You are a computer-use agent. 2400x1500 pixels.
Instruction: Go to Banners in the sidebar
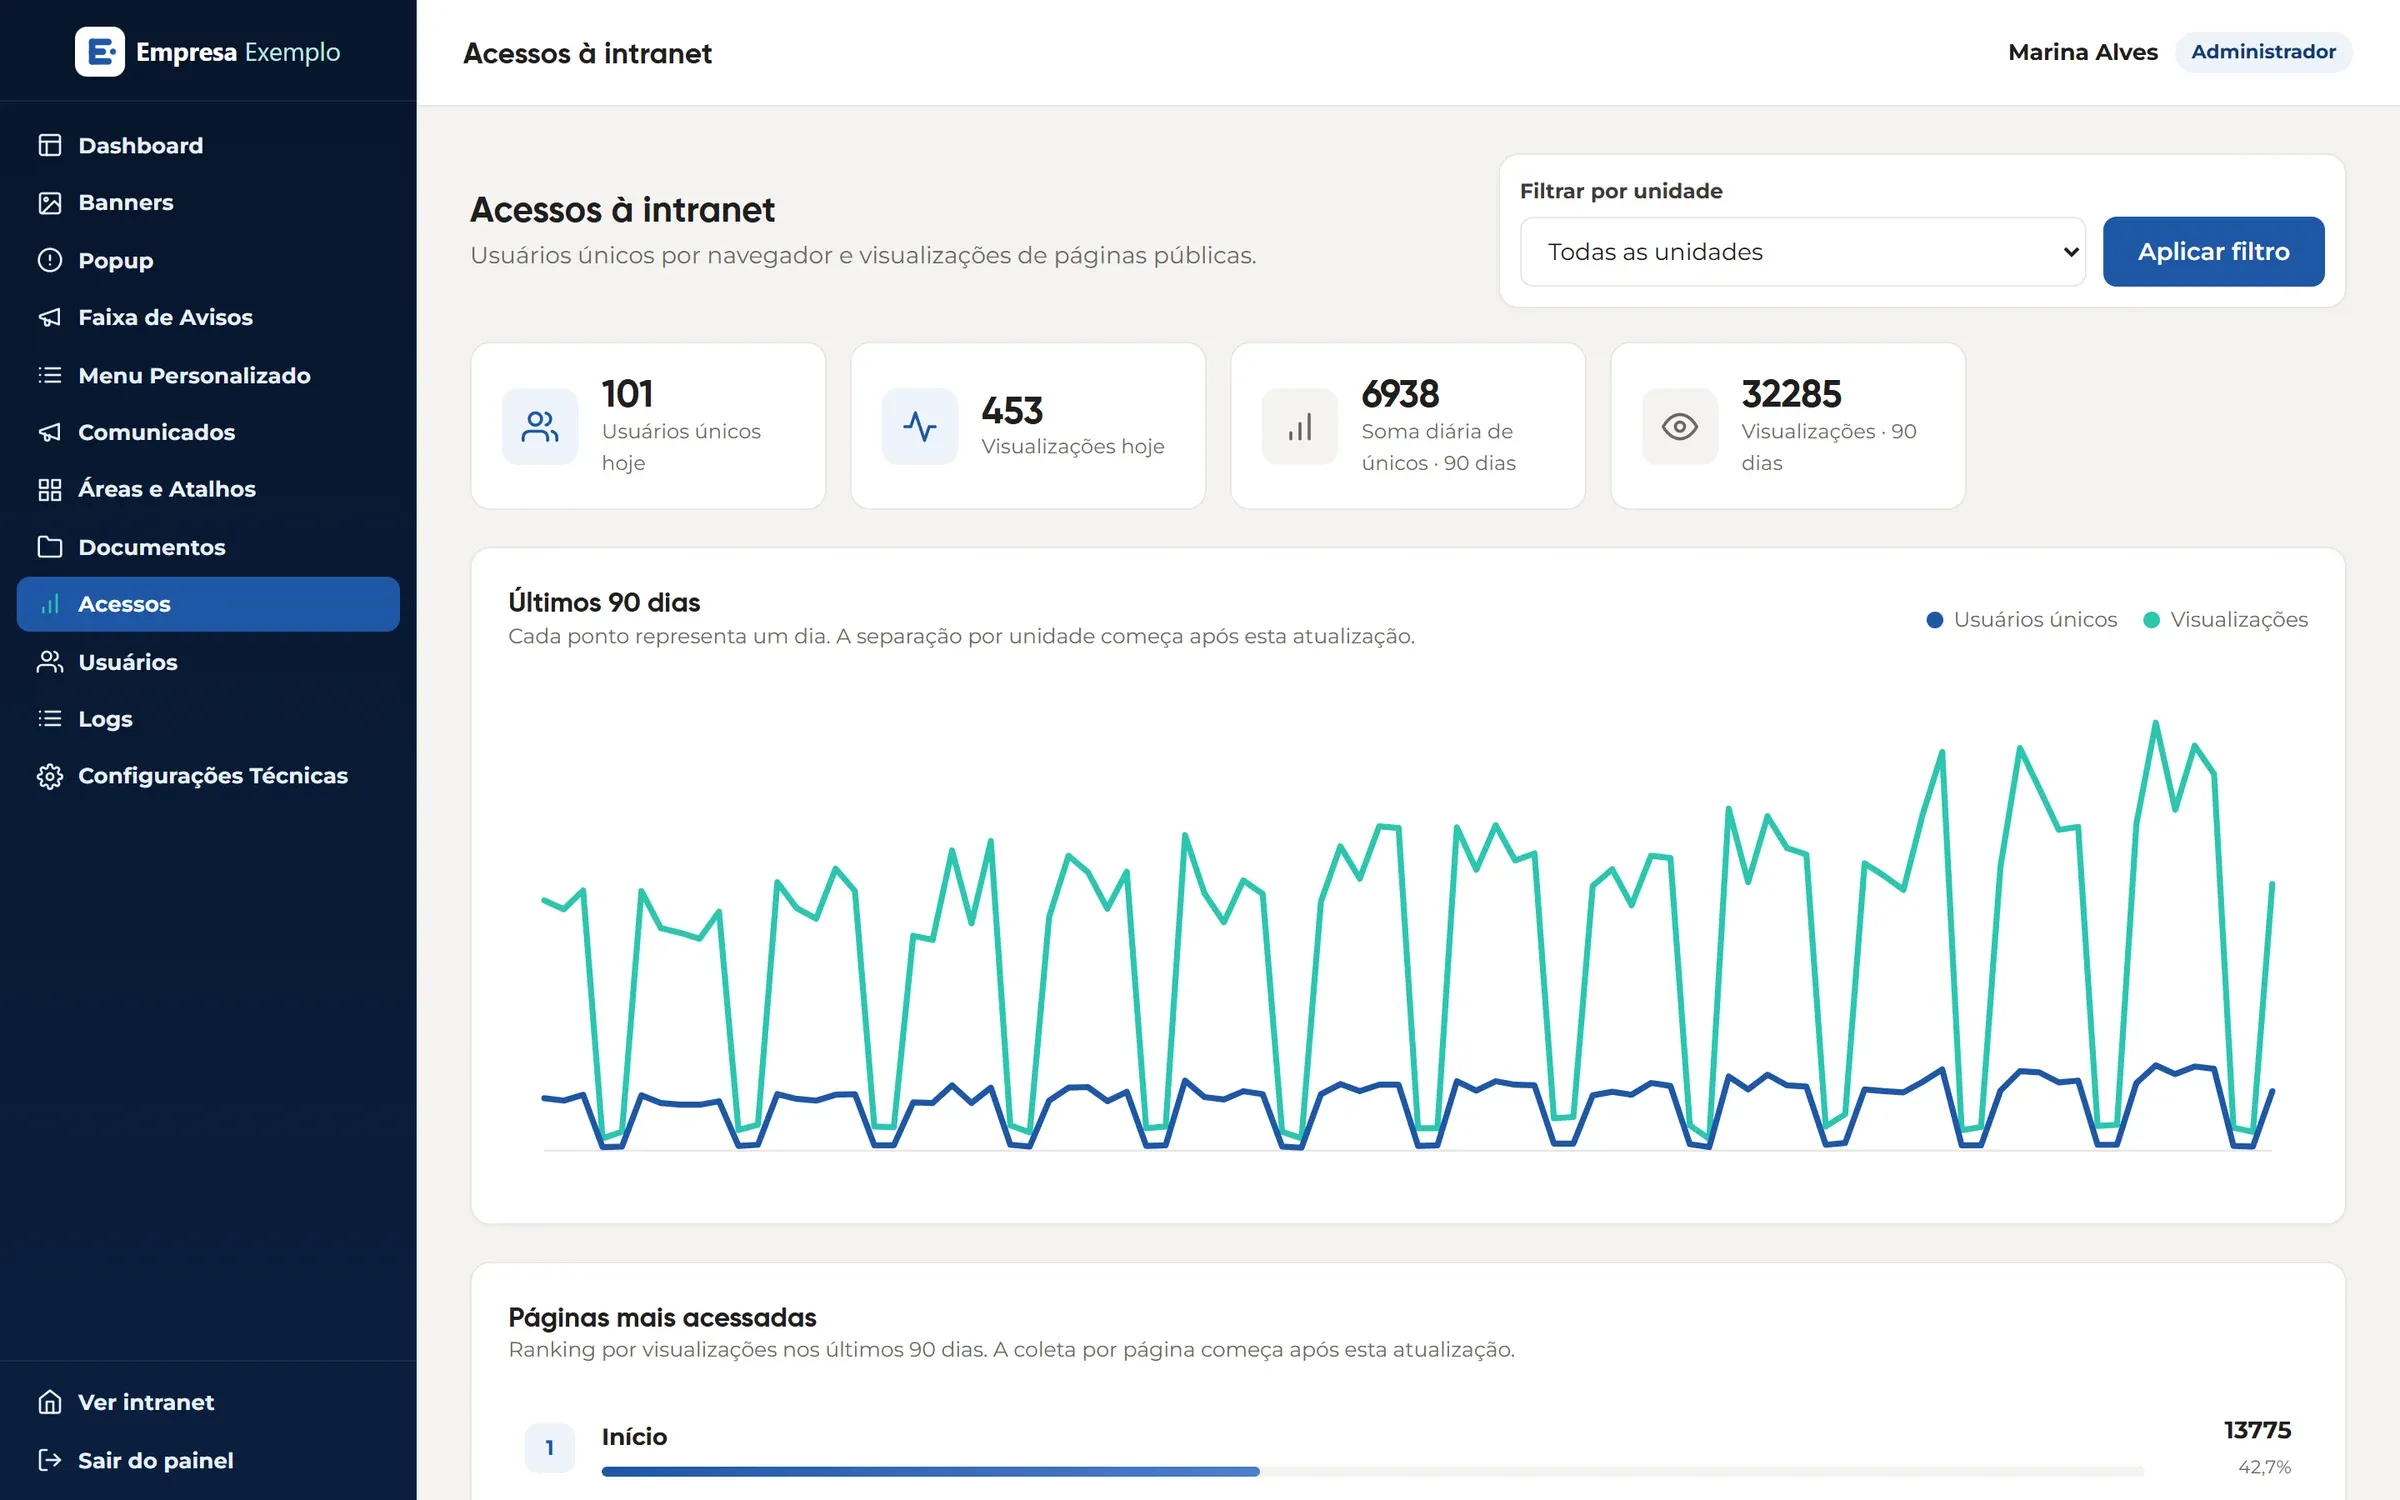[126, 203]
